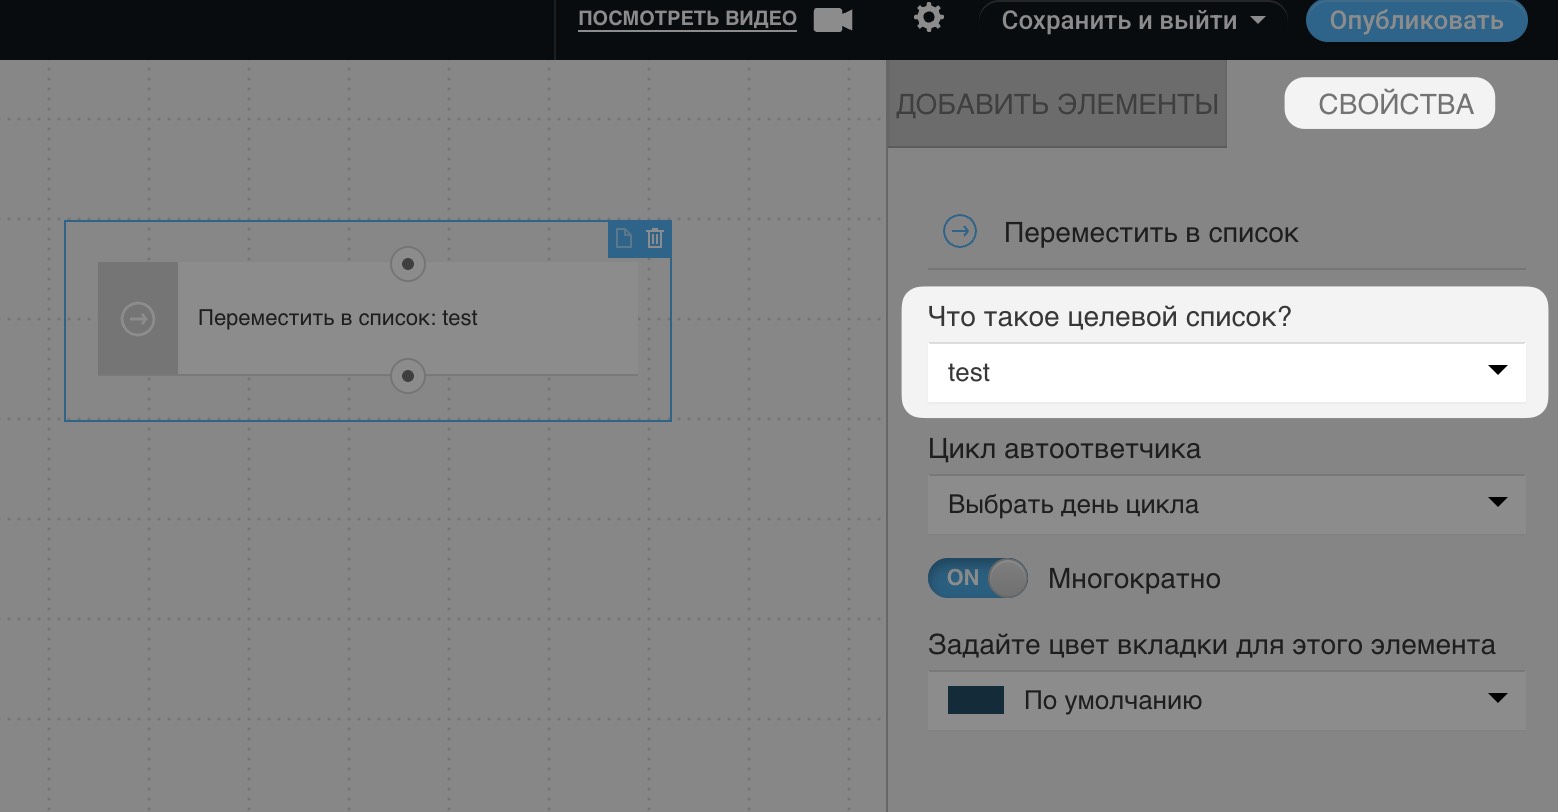Delete the element with the trash icon
The image size is (1558, 812).
[x=654, y=238]
